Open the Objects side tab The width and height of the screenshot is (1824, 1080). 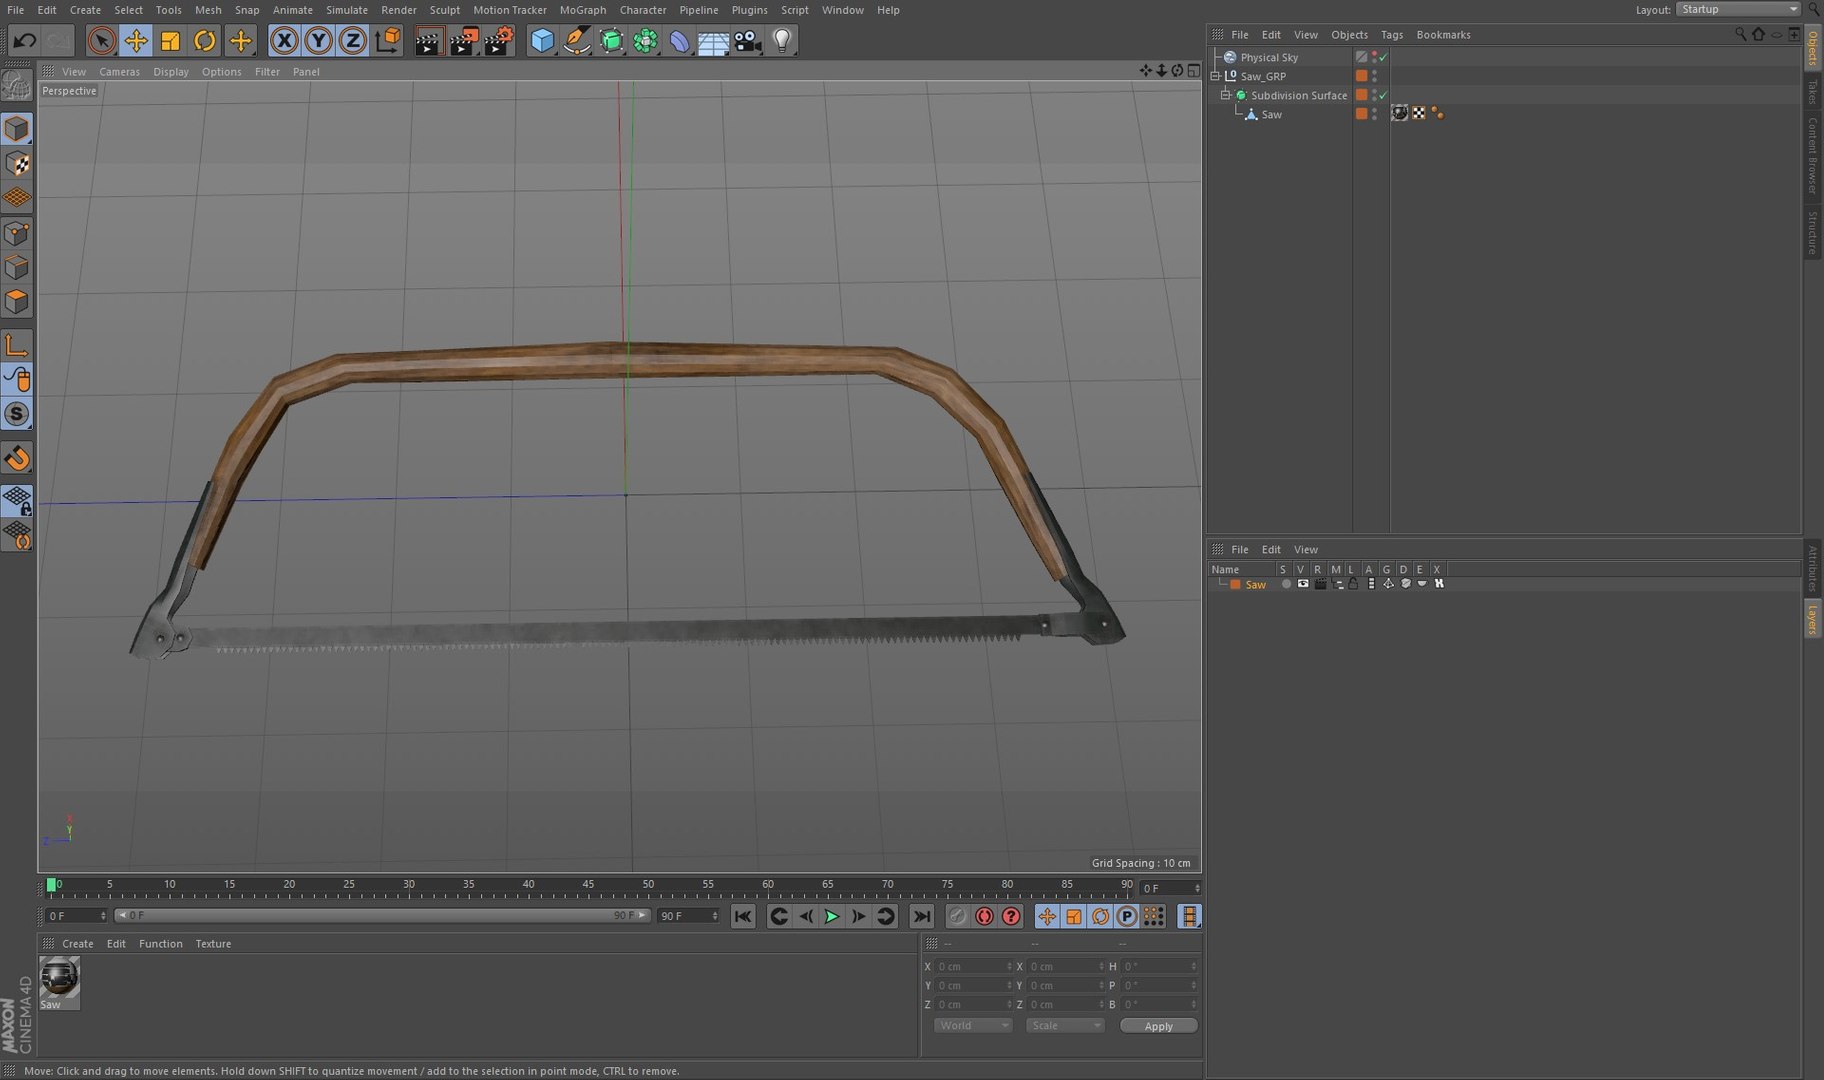[1813, 48]
